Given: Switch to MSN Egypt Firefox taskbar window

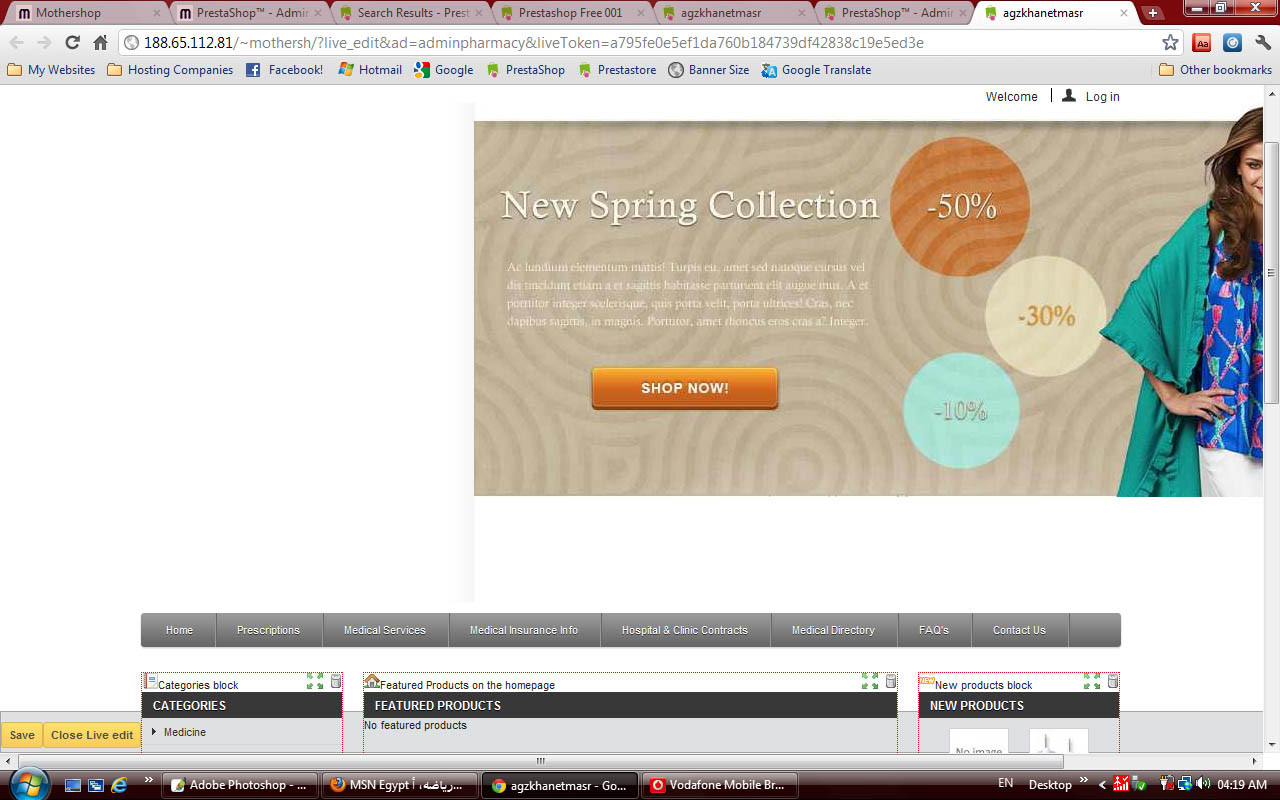Looking at the screenshot, I should [x=400, y=785].
